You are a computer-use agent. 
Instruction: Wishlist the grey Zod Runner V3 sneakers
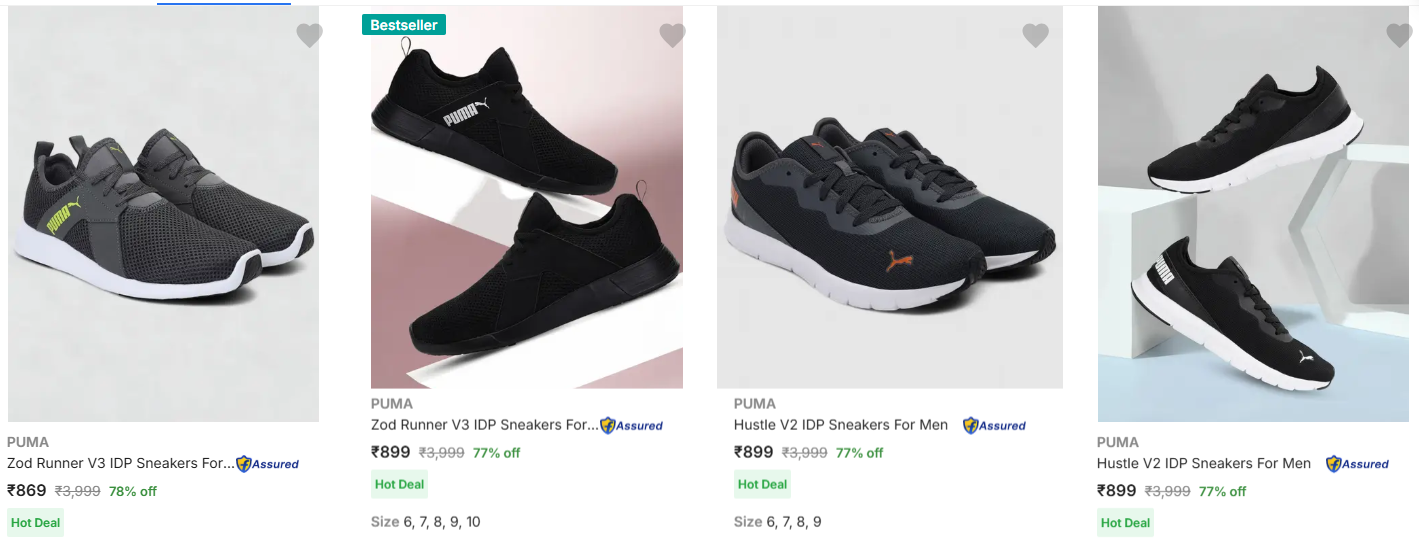pos(309,35)
